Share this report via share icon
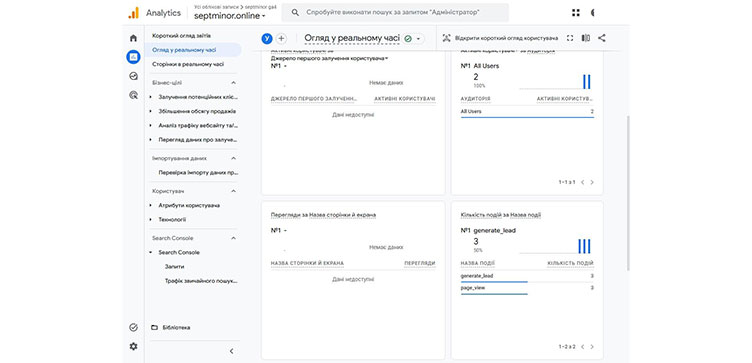Screen dimensions: 752x363 click(x=602, y=38)
